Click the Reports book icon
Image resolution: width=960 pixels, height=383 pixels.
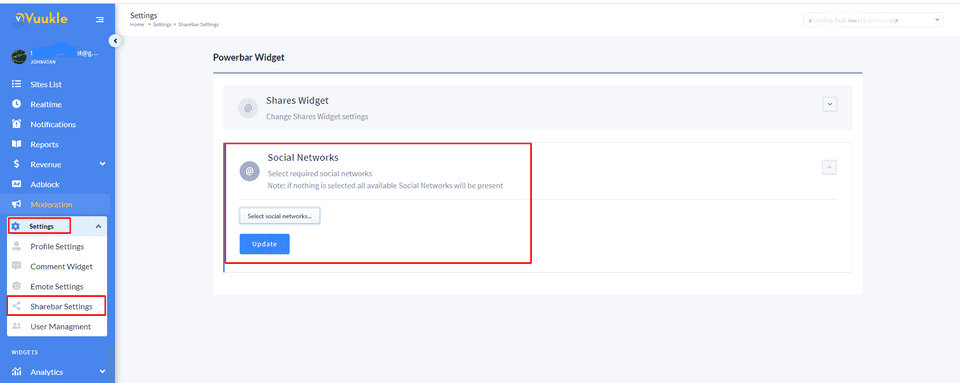(17, 144)
